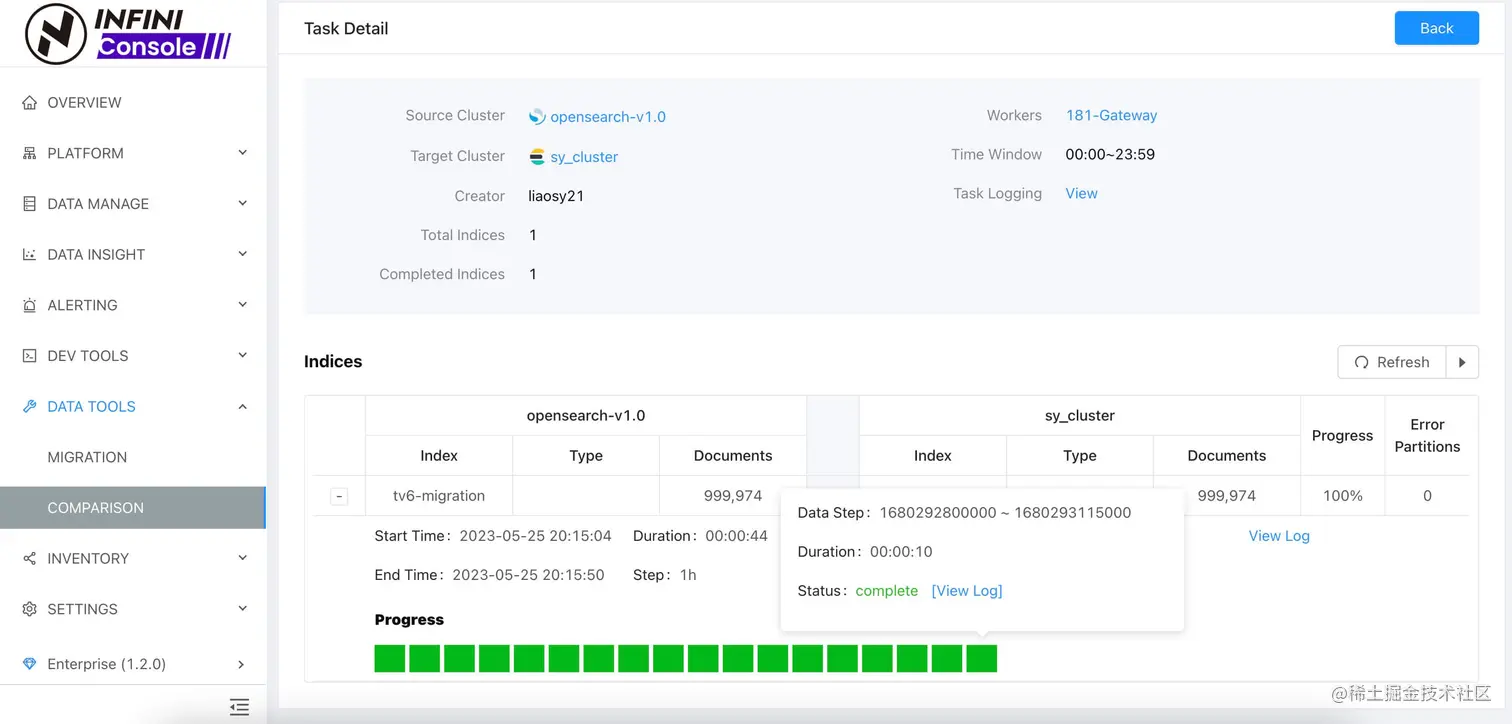Click the Data Tools wrench icon

point(29,407)
